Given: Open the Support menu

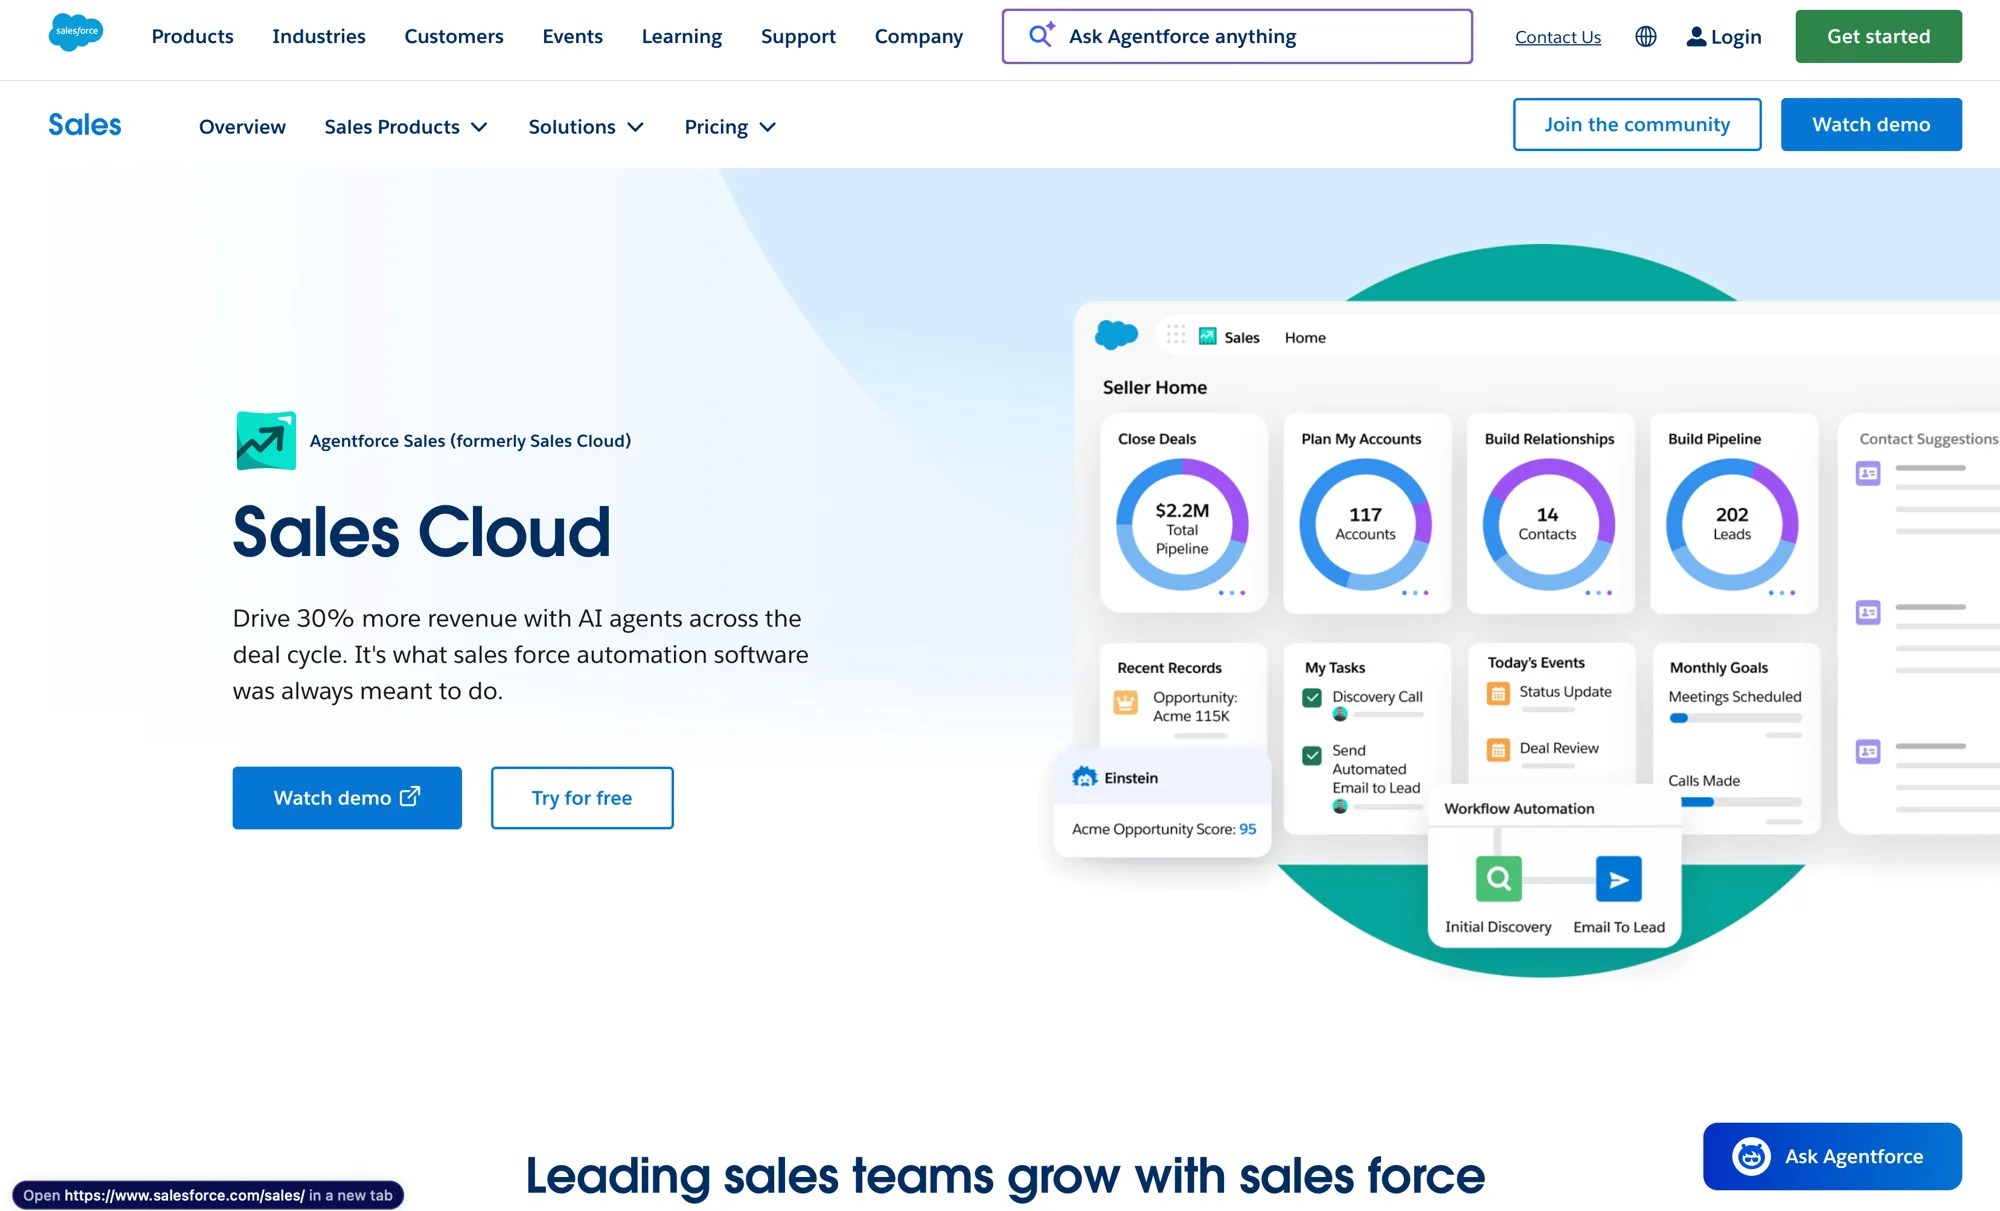Looking at the screenshot, I should pyautogui.click(x=798, y=36).
